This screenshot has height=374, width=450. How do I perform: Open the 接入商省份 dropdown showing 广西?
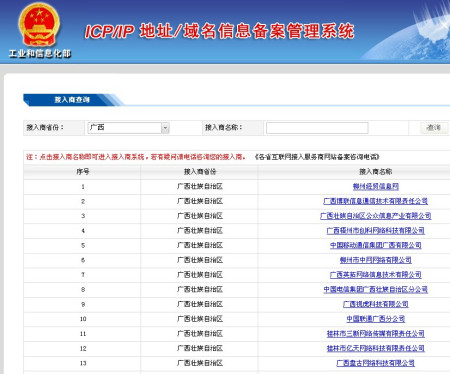click(x=128, y=128)
